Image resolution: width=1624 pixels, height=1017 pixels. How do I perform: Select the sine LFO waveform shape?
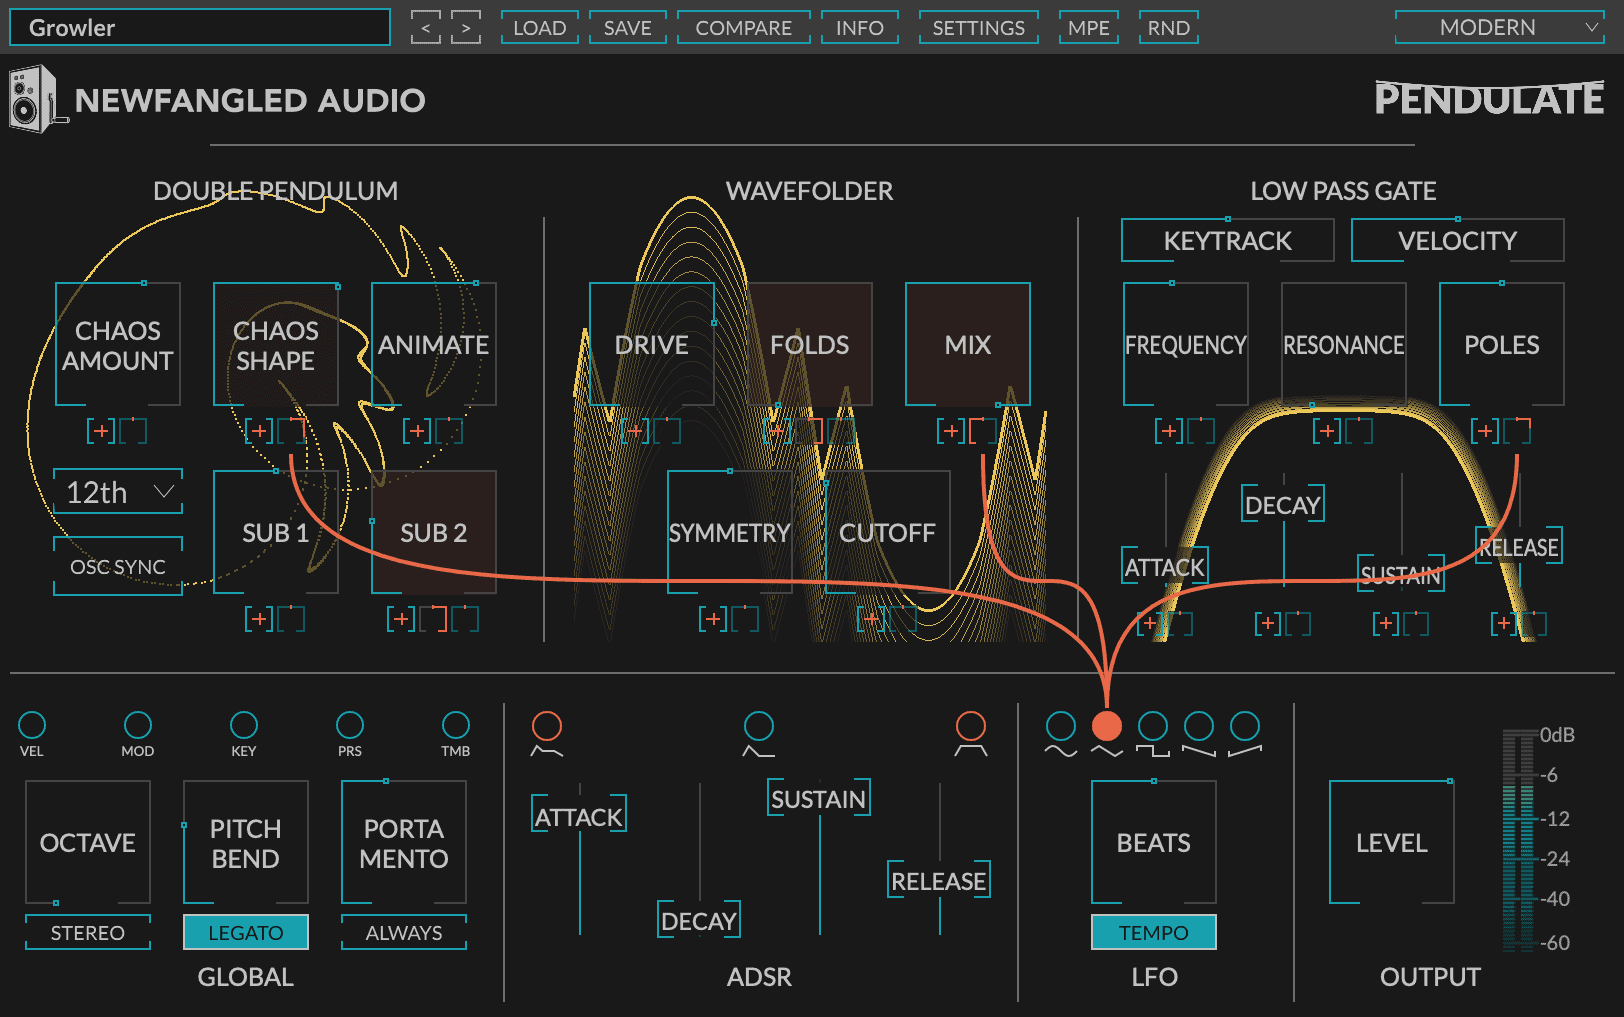point(1061,727)
